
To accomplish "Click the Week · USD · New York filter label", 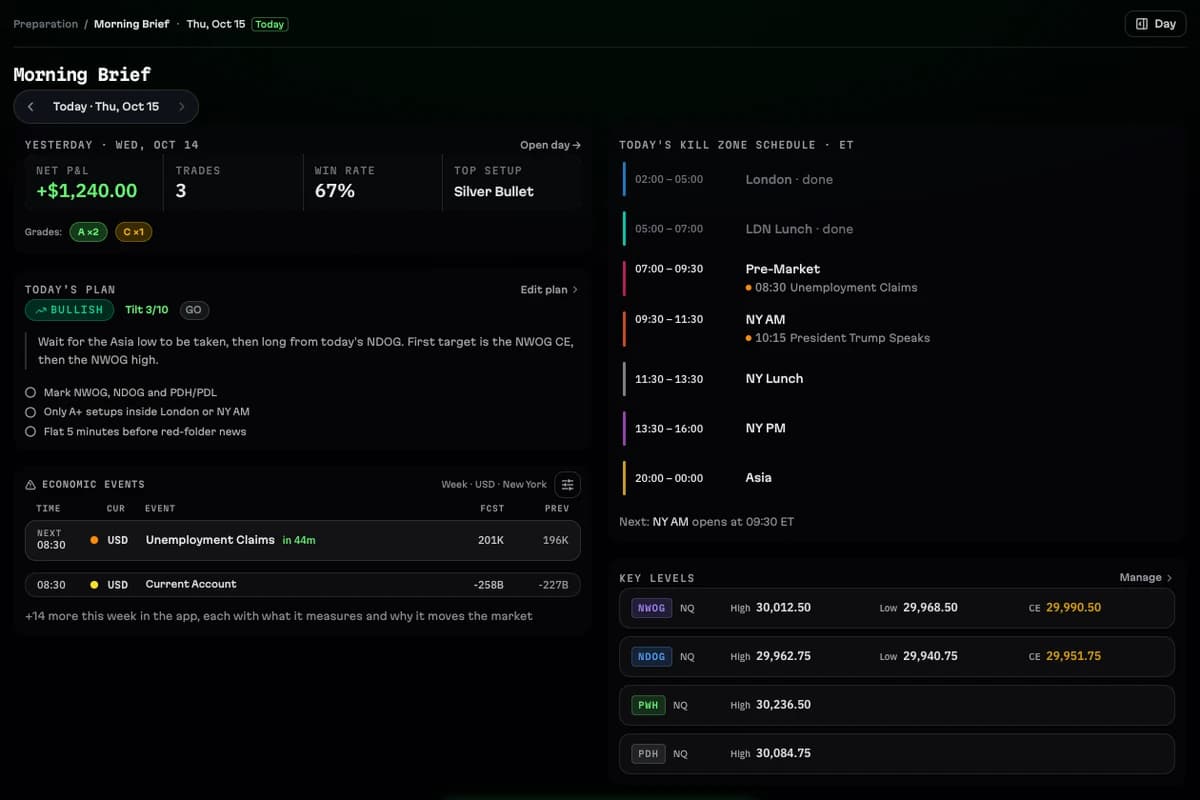I will click(494, 485).
